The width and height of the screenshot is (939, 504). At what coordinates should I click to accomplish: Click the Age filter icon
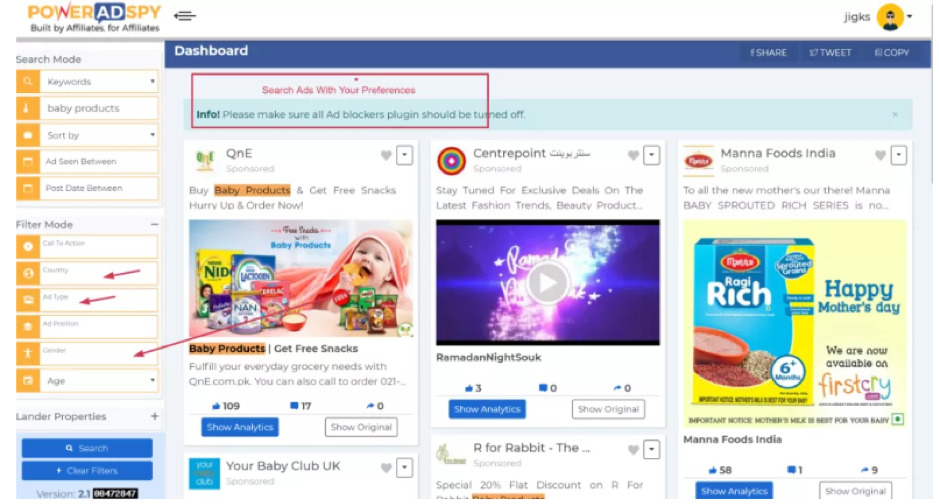(x=28, y=381)
